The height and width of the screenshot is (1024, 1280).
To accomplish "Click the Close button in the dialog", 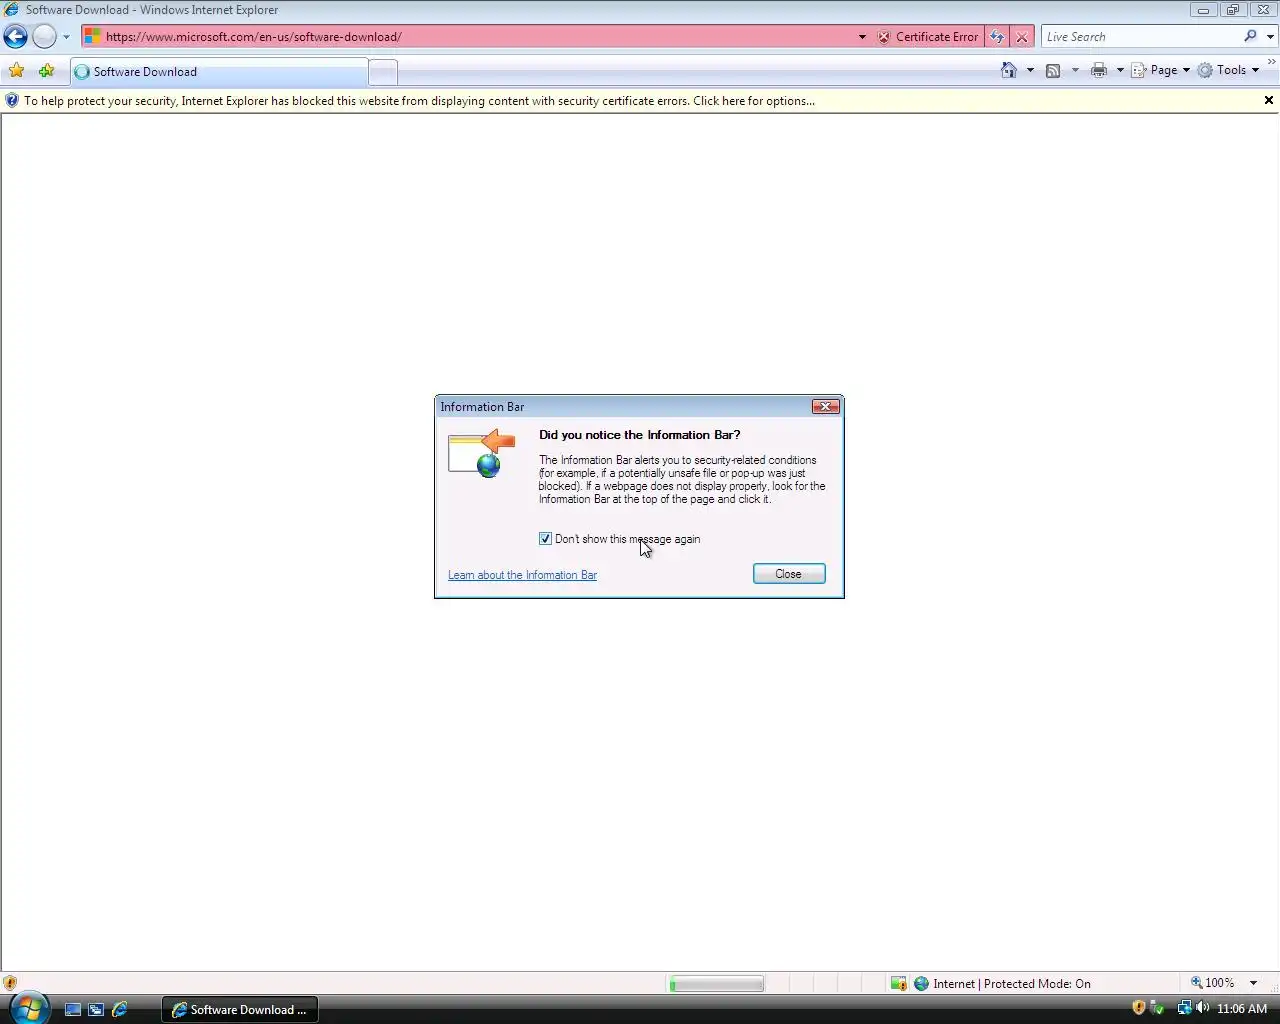I will point(789,574).
